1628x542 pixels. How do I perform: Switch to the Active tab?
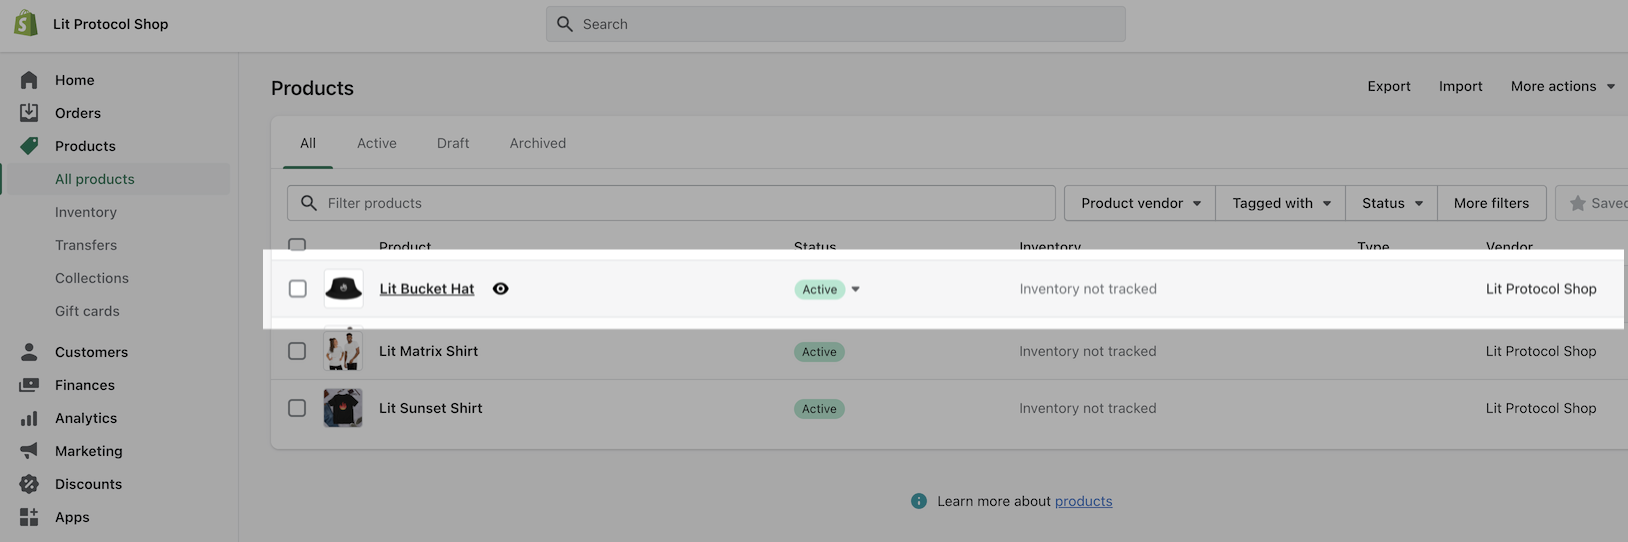(377, 143)
